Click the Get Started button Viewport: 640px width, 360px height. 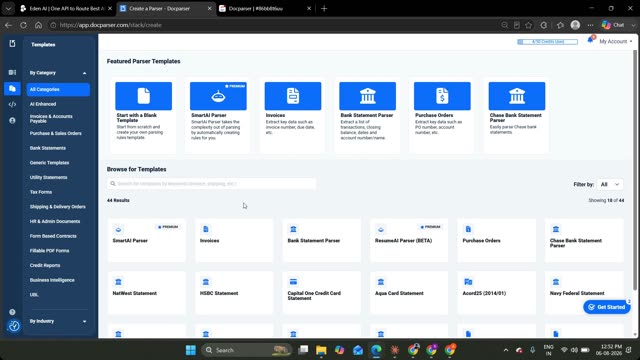[607, 307]
